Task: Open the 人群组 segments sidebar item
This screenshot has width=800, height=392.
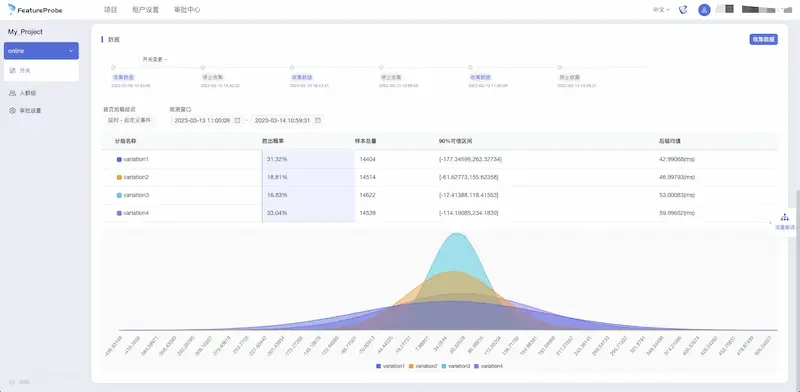Action: click(23, 93)
